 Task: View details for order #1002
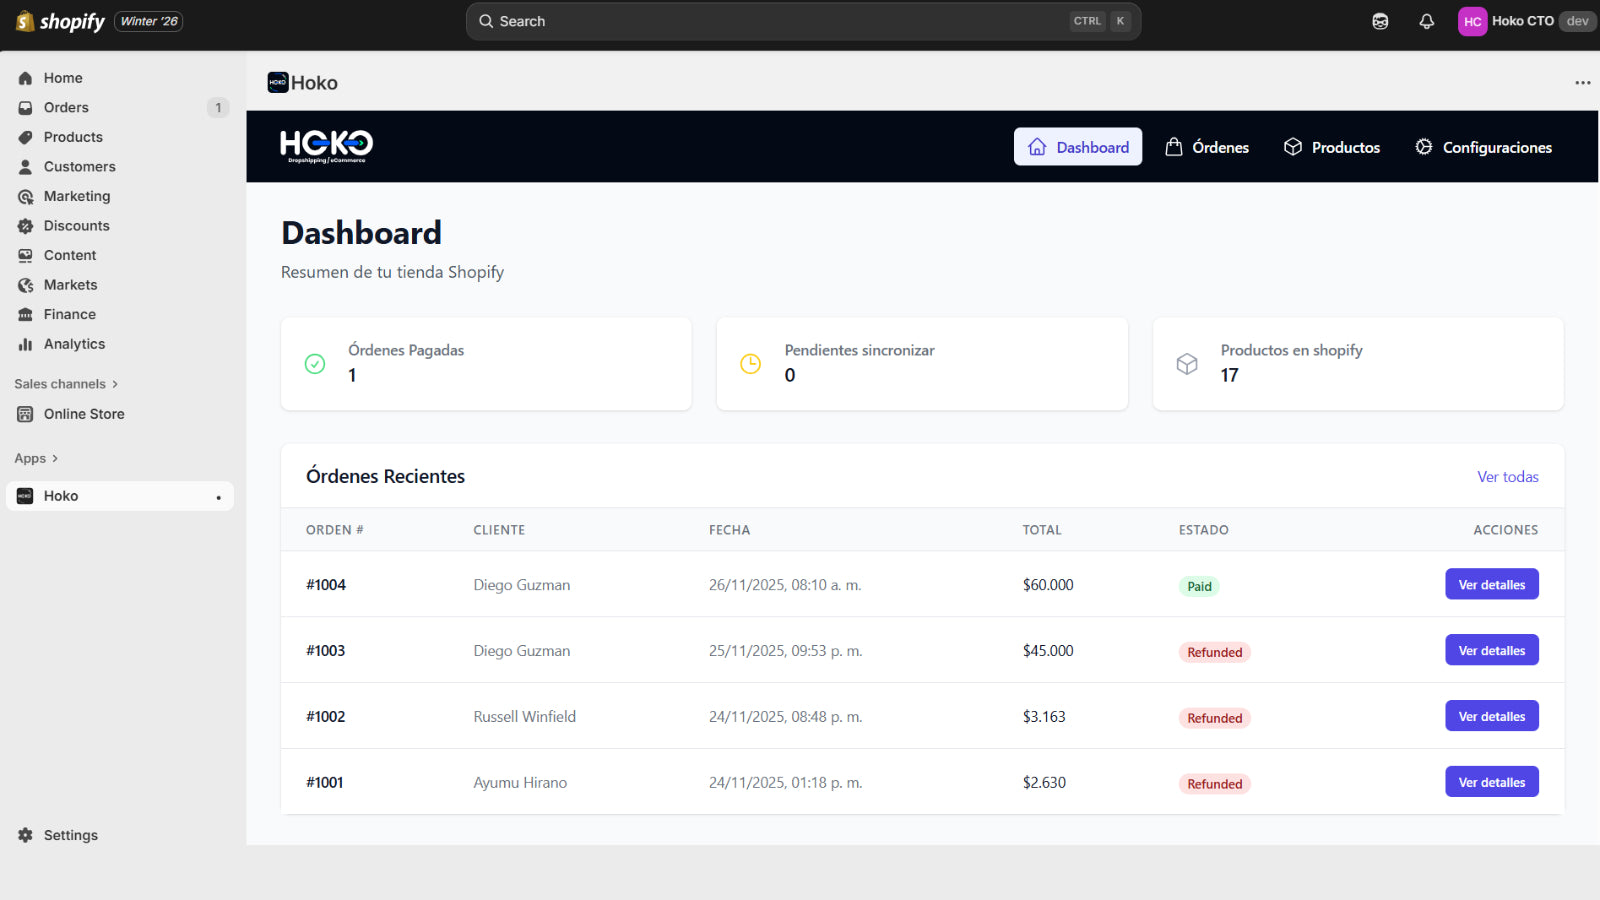pos(1492,717)
